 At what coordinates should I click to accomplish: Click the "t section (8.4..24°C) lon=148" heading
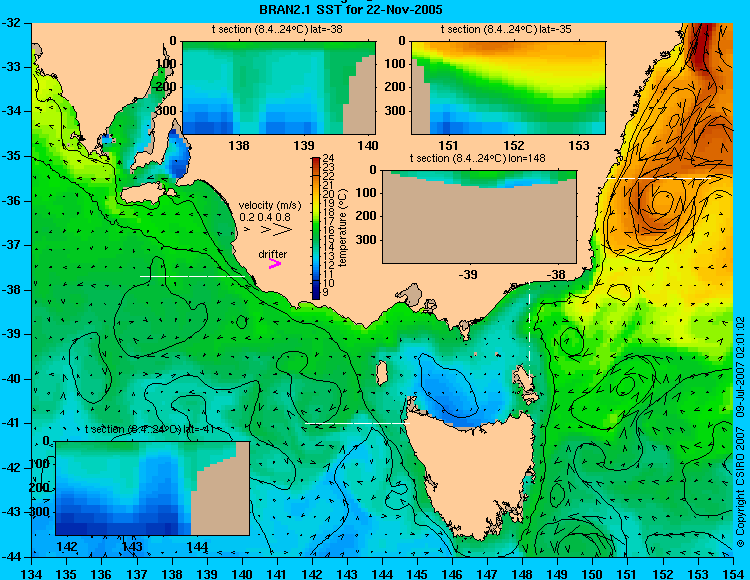click(477, 158)
